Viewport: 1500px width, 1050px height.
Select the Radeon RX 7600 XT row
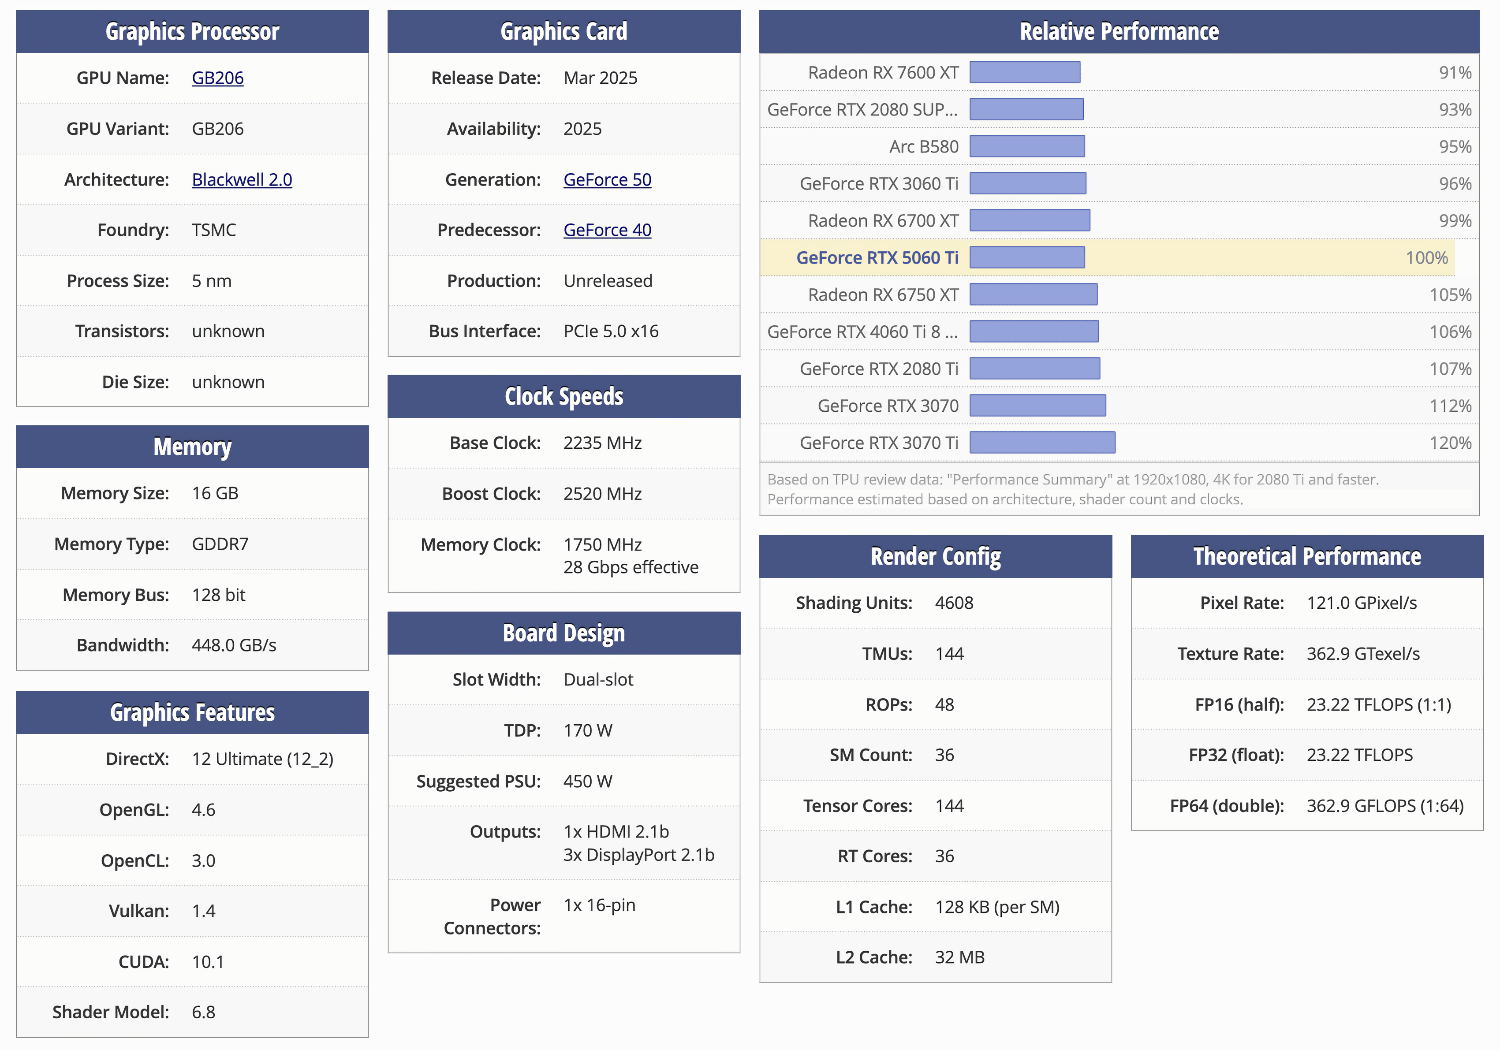click(1119, 72)
